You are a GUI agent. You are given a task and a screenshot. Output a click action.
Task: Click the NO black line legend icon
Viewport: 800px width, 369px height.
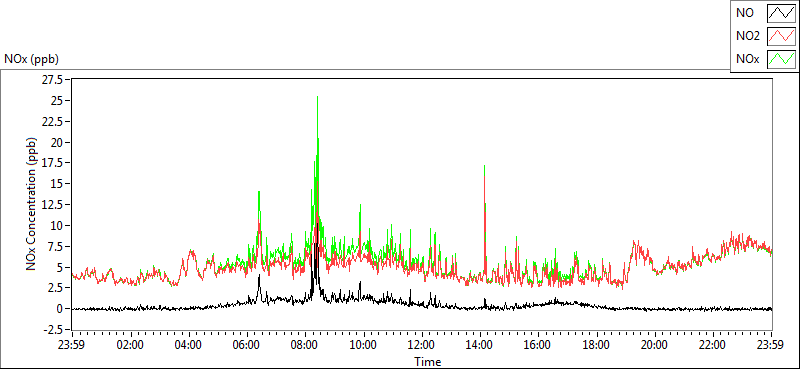point(782,13)
